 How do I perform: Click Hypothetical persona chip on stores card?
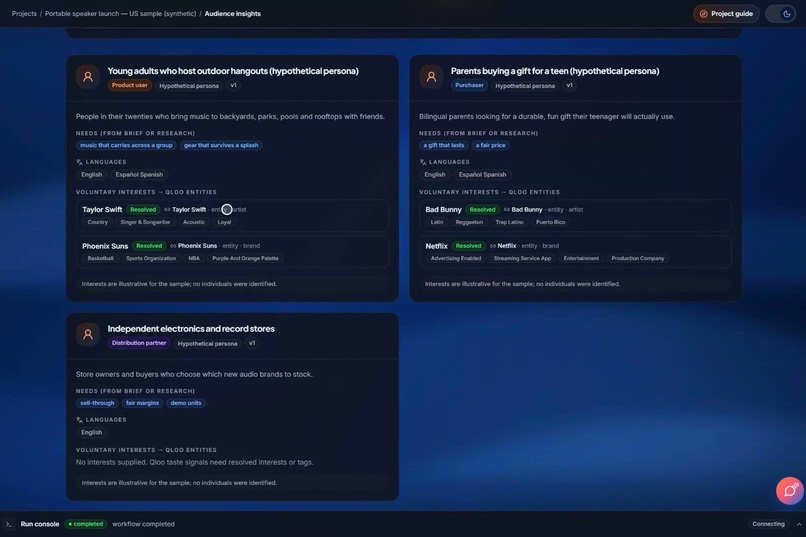coord(208,343)
